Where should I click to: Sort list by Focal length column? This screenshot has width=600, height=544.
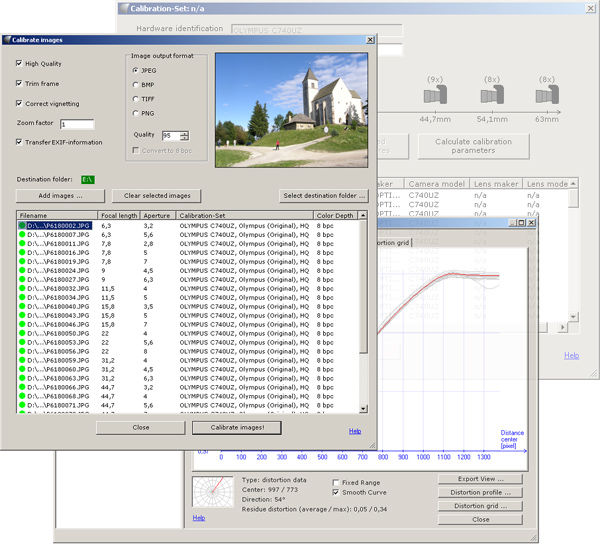pos(119,215)
